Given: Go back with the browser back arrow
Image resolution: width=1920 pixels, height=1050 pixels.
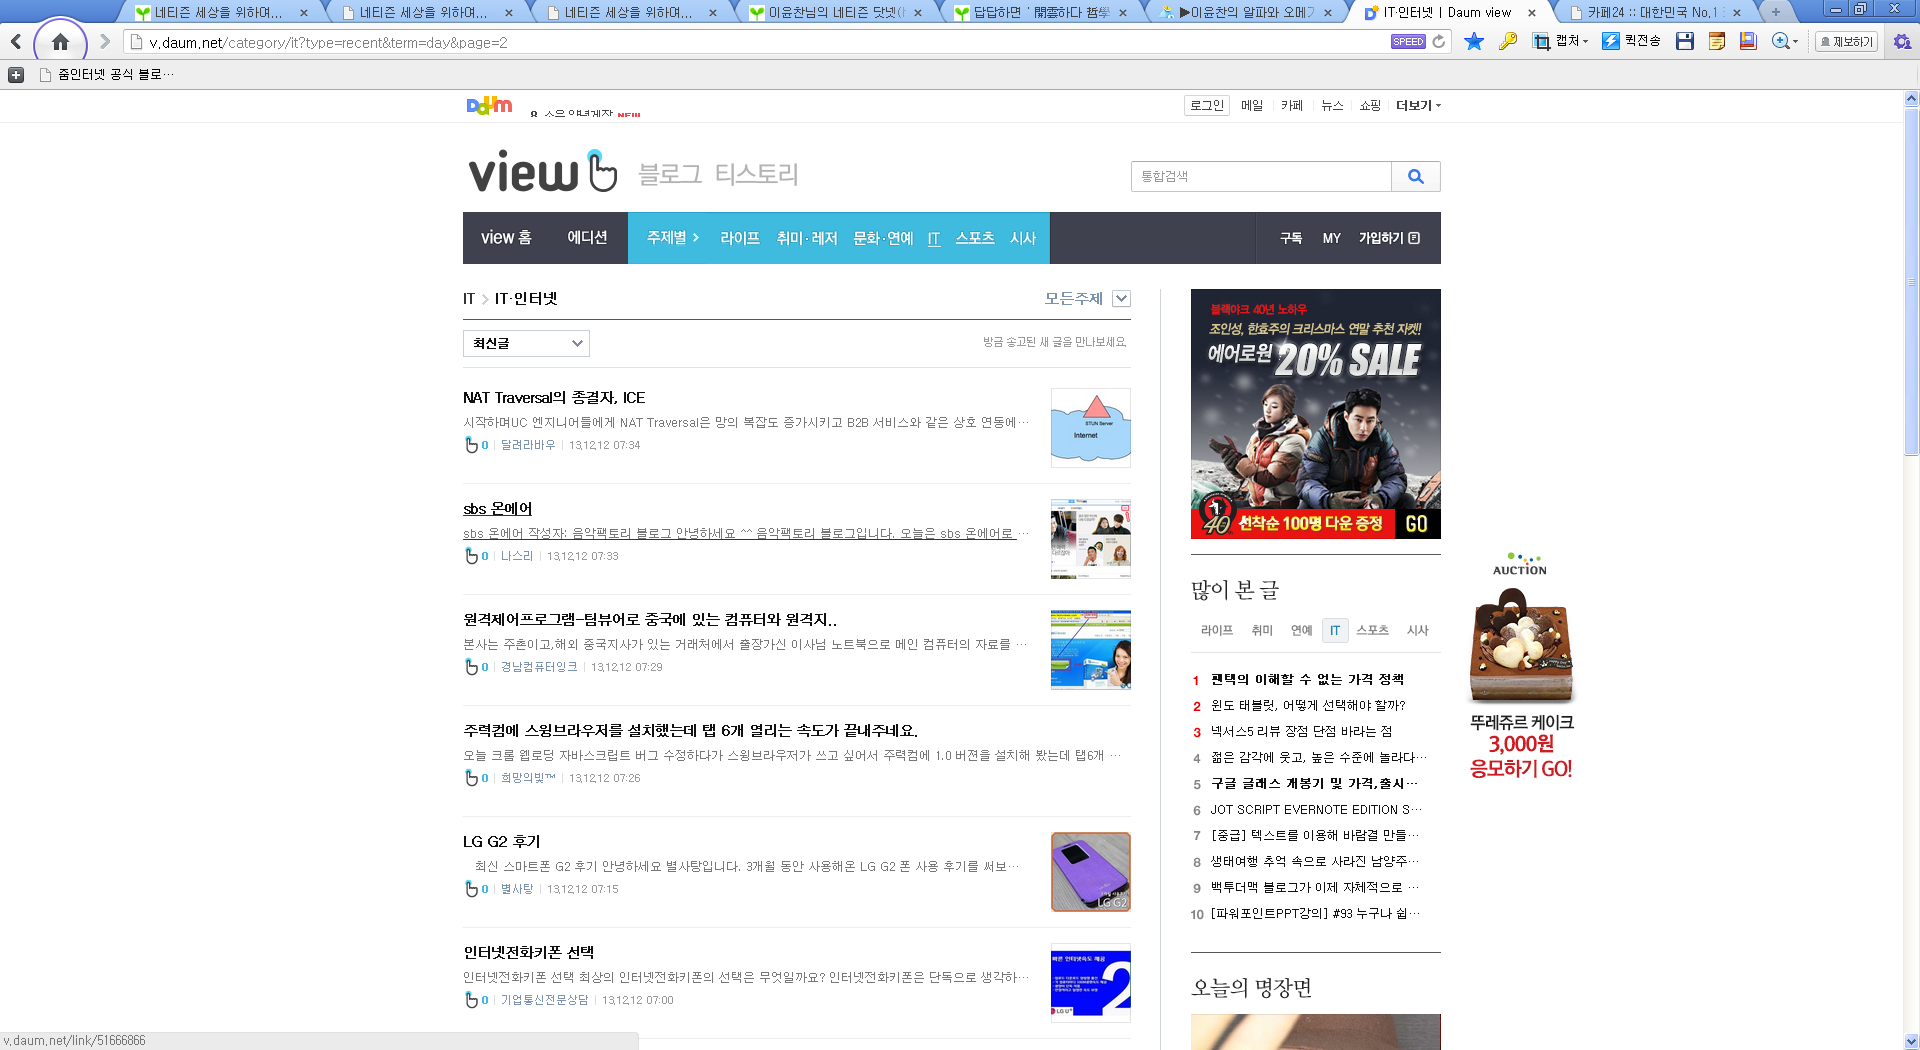Looking at the screenshot, I should click(x=16, y=42).
